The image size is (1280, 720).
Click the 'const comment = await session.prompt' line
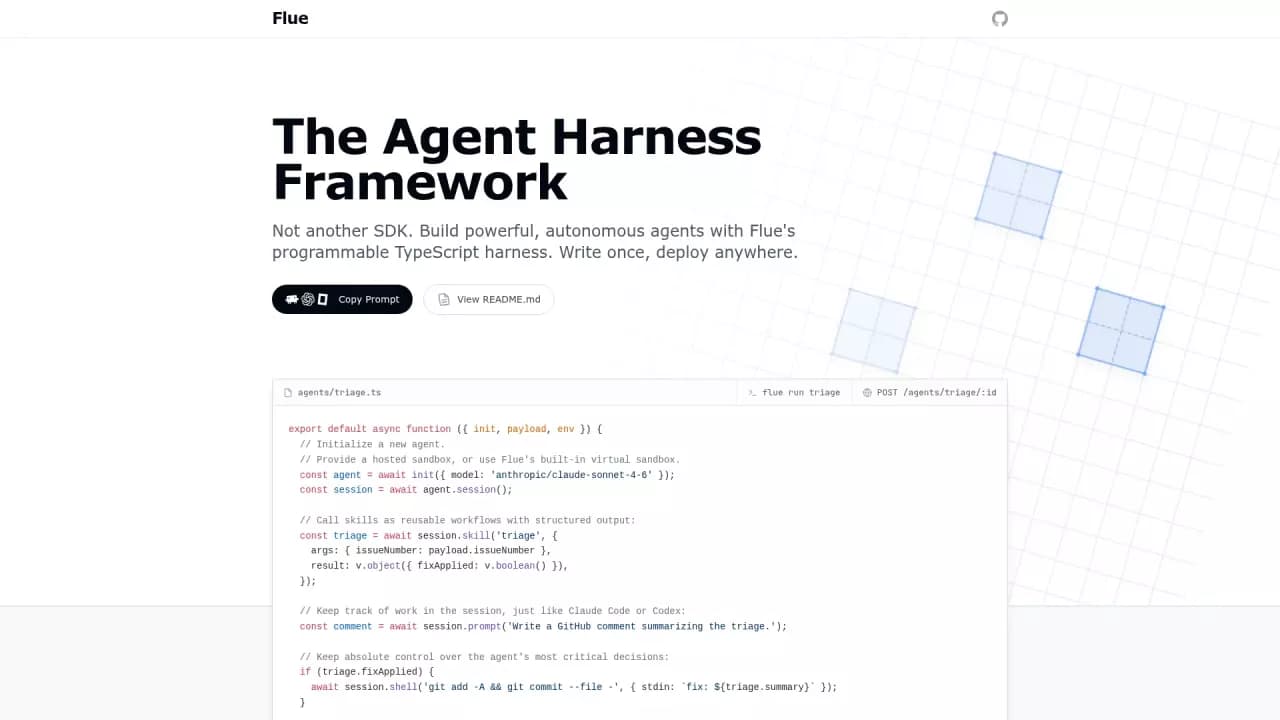coord(543,627)
